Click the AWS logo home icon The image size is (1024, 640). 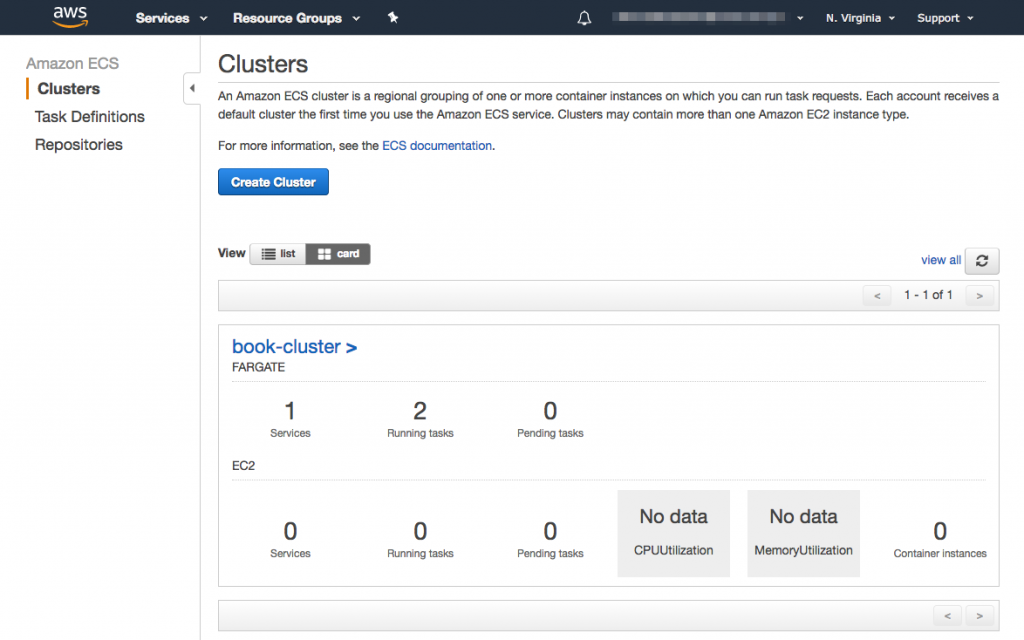coord(70,17)
